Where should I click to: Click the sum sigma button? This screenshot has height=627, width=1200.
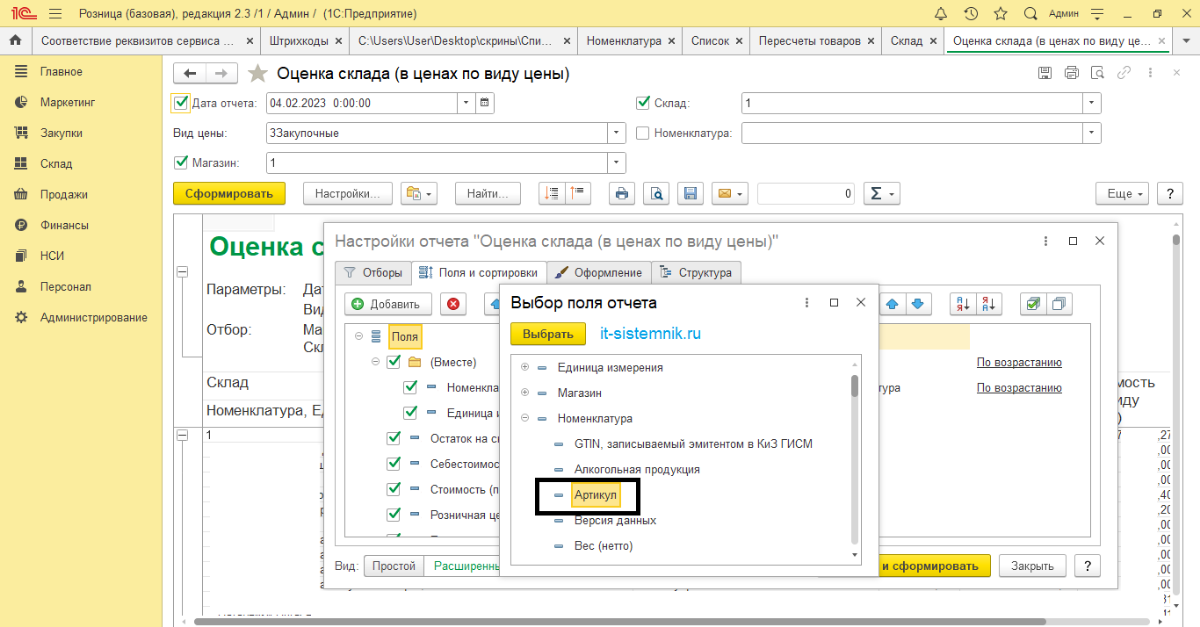[x=881, y=194]
